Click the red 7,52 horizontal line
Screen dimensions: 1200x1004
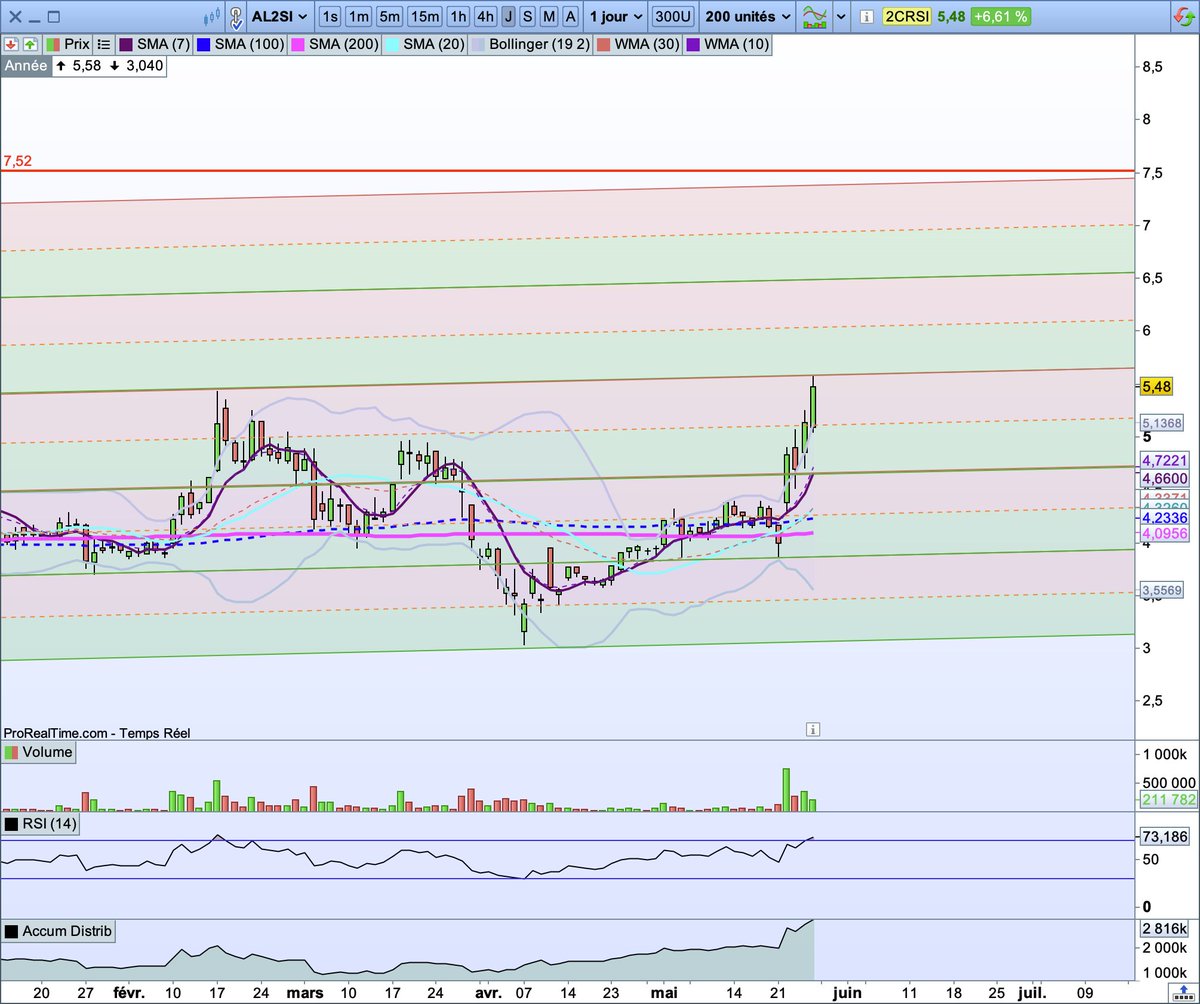click(567, 171)
